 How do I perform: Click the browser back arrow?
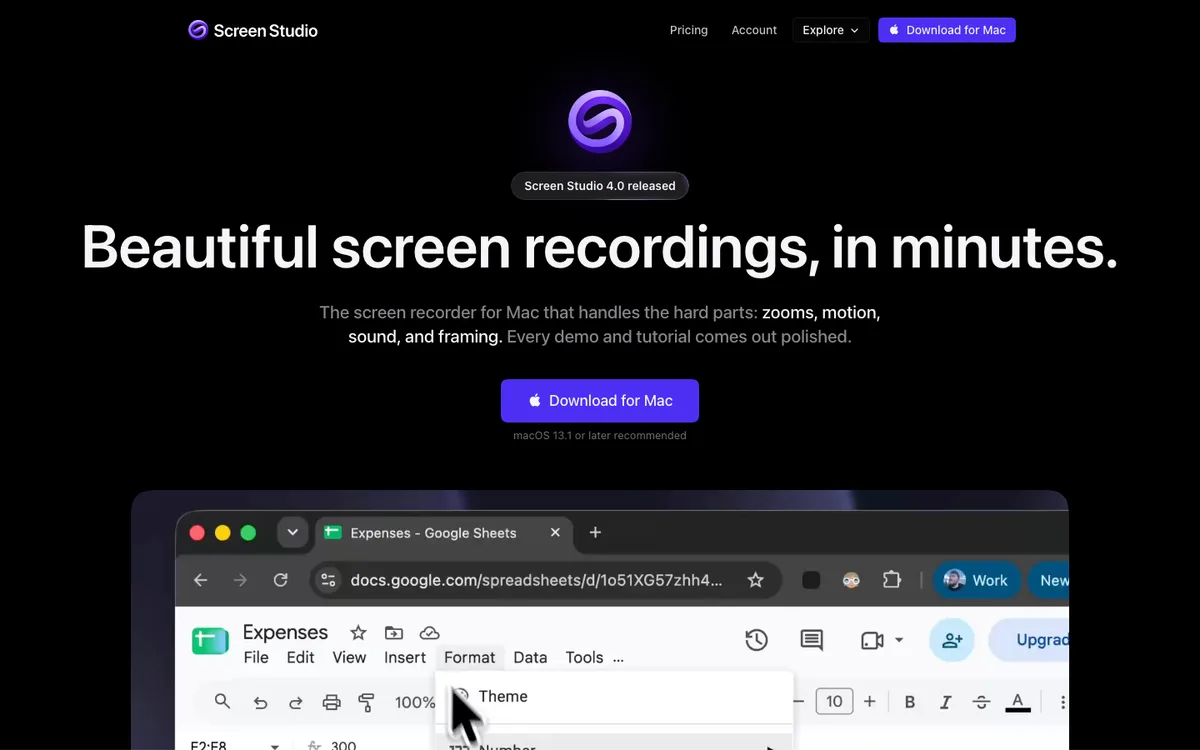(201, 580)
